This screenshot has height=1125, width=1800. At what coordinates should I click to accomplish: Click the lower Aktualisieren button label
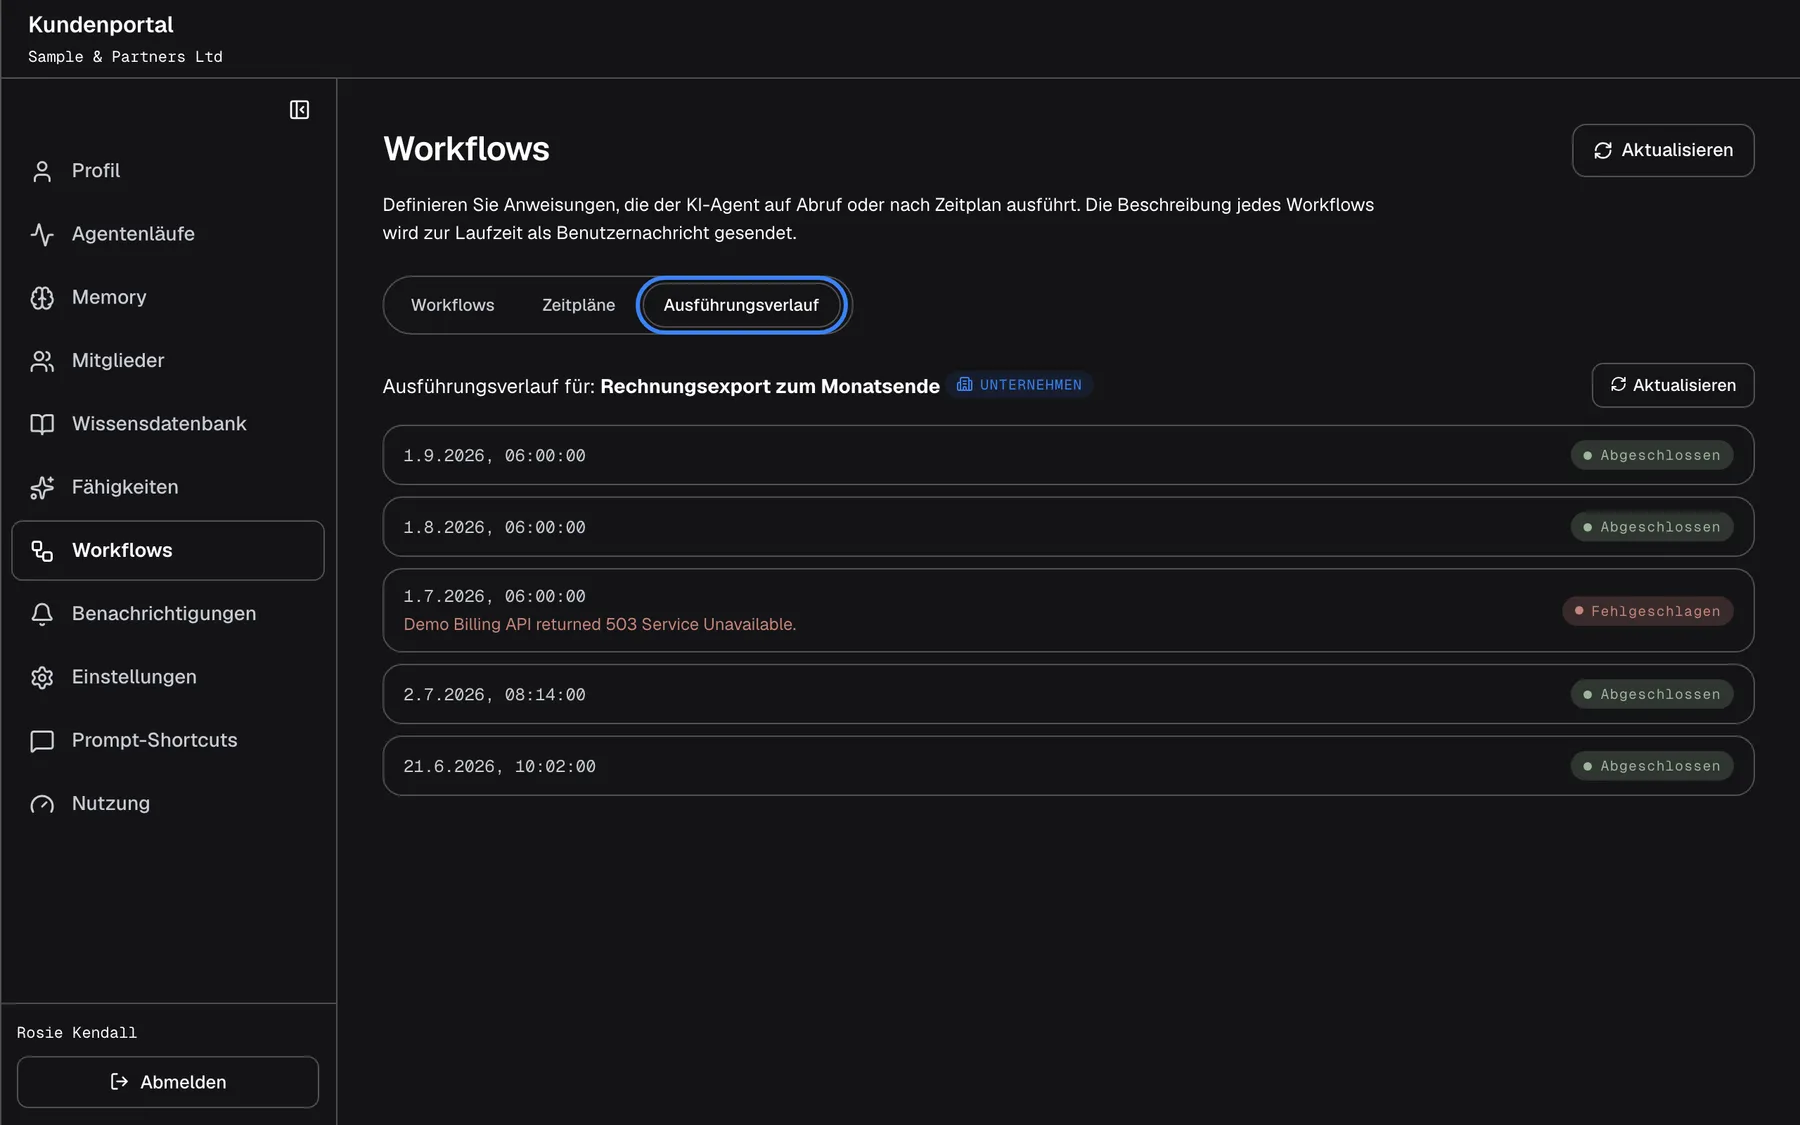[x=1684, y=385]
